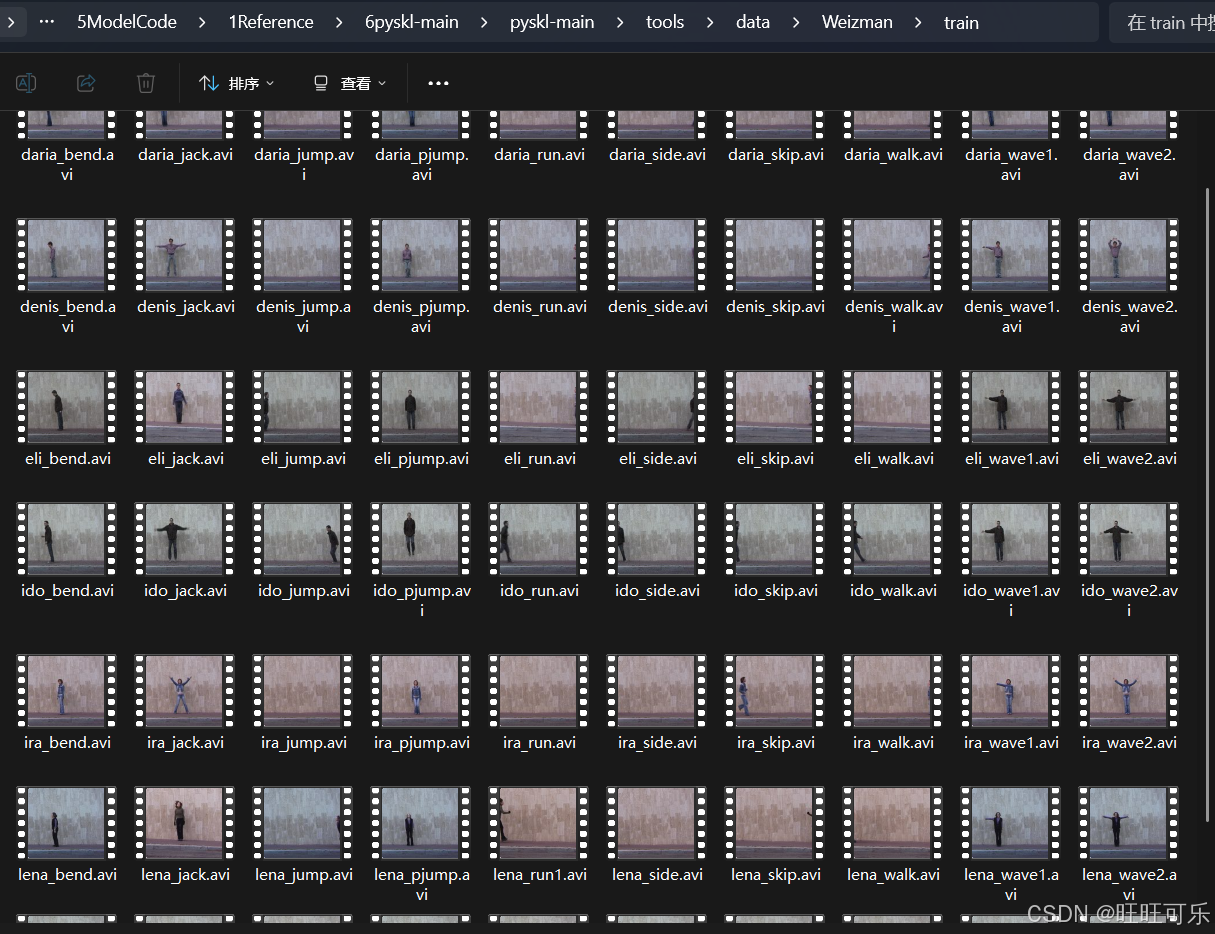
Task: Click the daria_run.avi file name
Action: tap(540, 155)
